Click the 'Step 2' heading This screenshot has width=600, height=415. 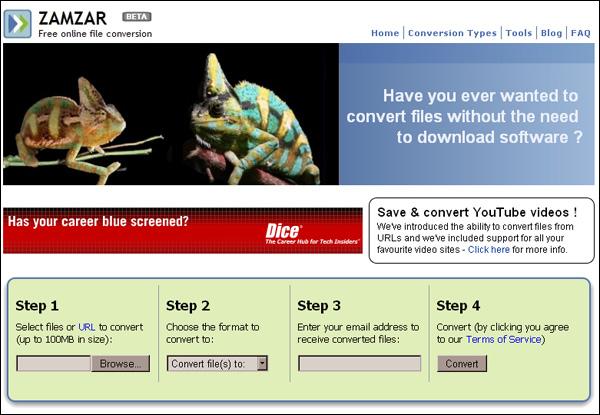188,306
